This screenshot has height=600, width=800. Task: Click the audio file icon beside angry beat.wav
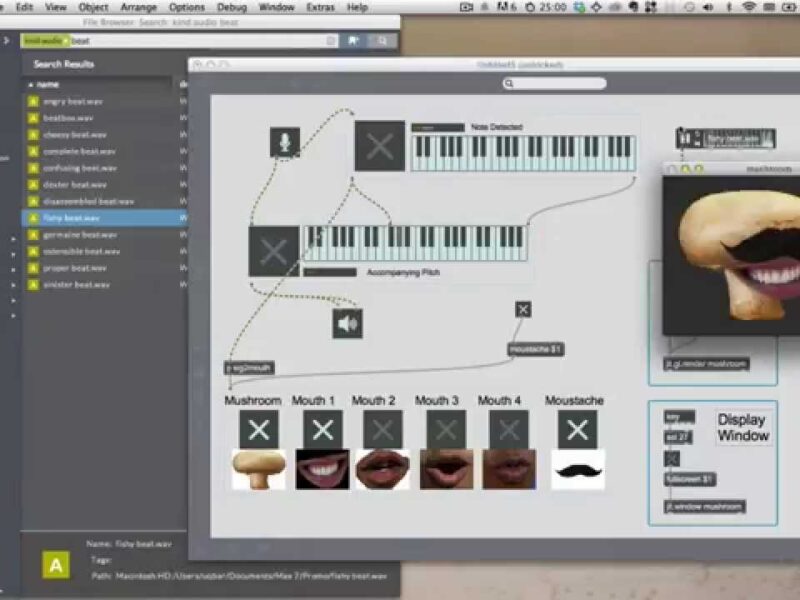coord(33,102)
